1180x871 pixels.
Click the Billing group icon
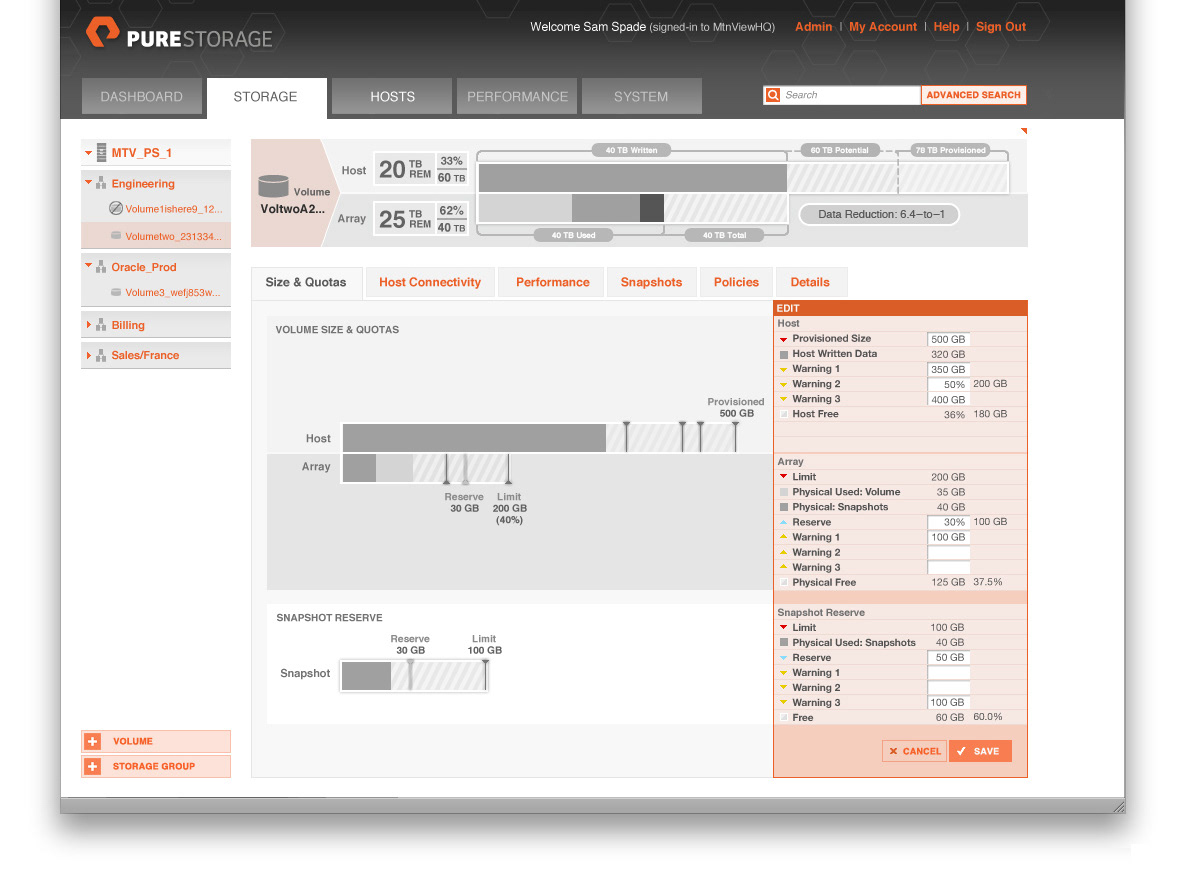[101, 324]
